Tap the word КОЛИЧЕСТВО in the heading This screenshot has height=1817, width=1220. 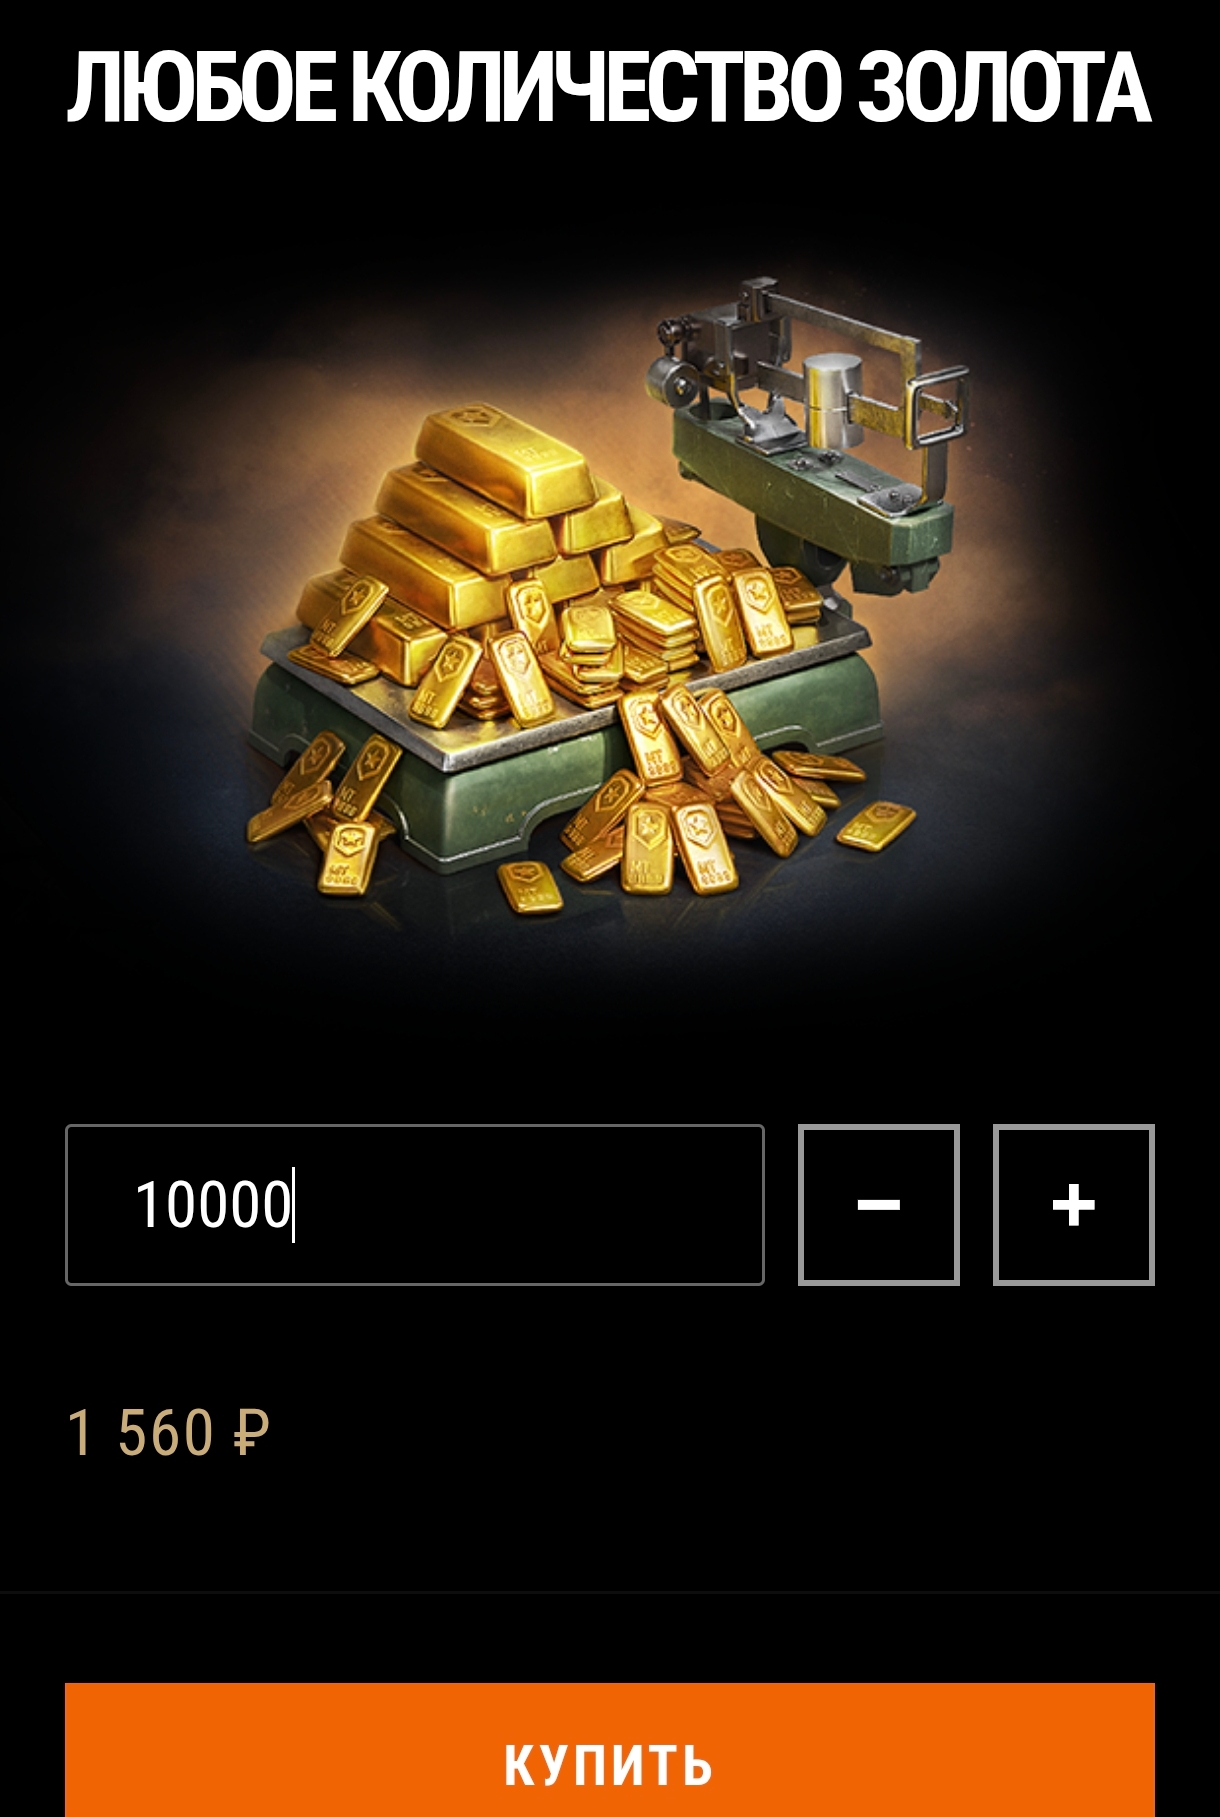(597, 87)
